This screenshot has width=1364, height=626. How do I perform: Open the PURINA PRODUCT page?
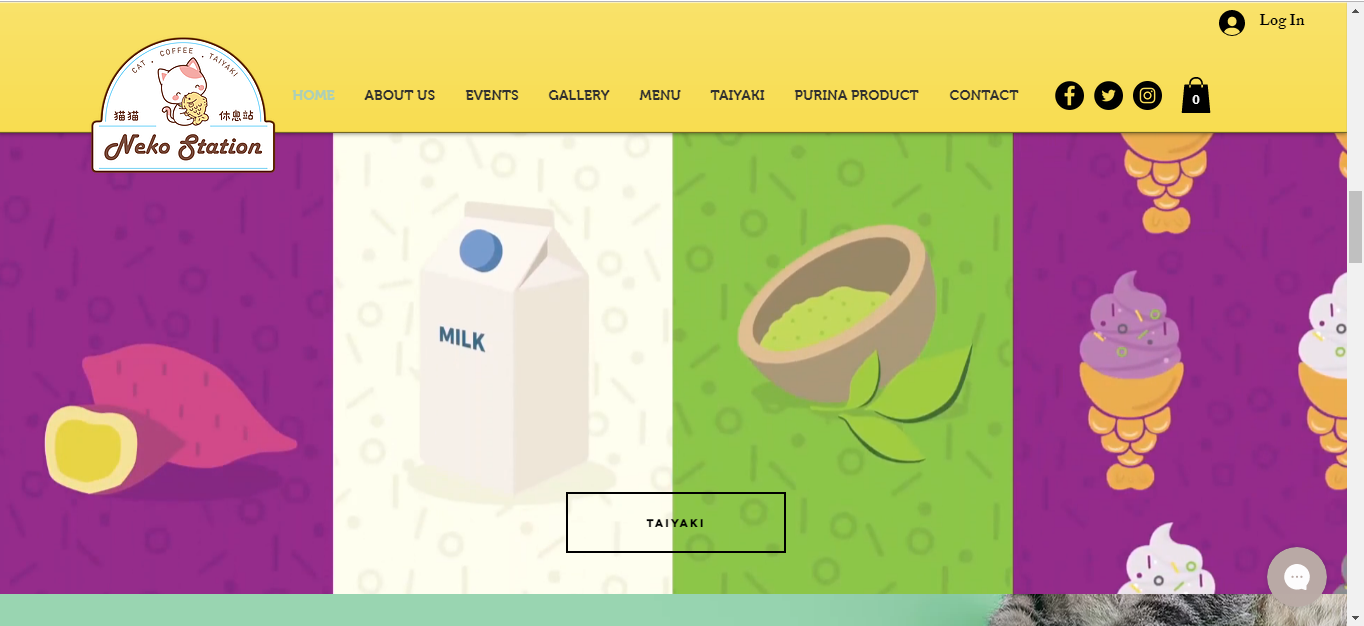click(x=857, y=95)
